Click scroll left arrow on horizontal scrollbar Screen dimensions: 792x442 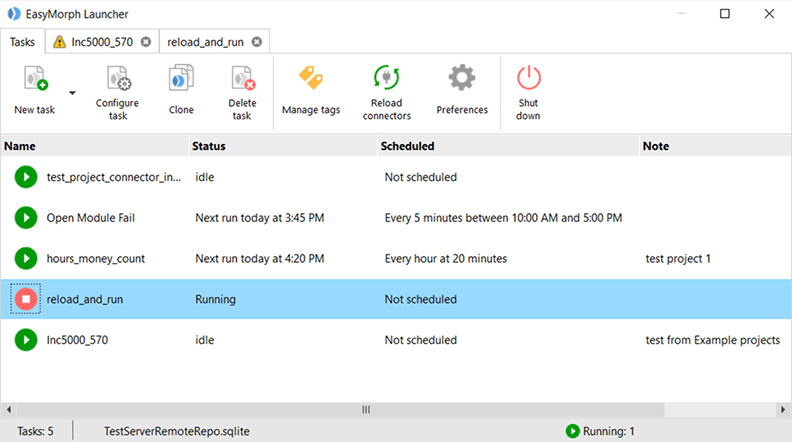pos(8,409)
